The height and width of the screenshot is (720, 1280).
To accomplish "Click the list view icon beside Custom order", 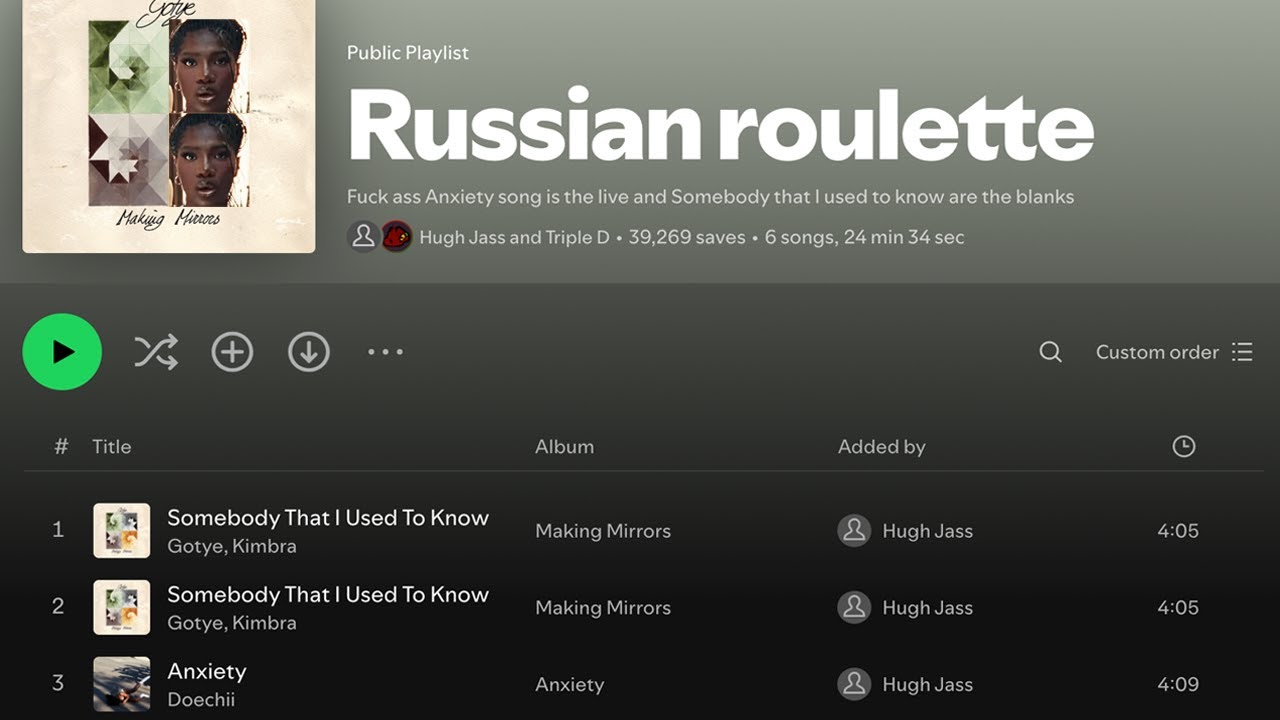I will pyautogui.click(x=1242, y=352).
